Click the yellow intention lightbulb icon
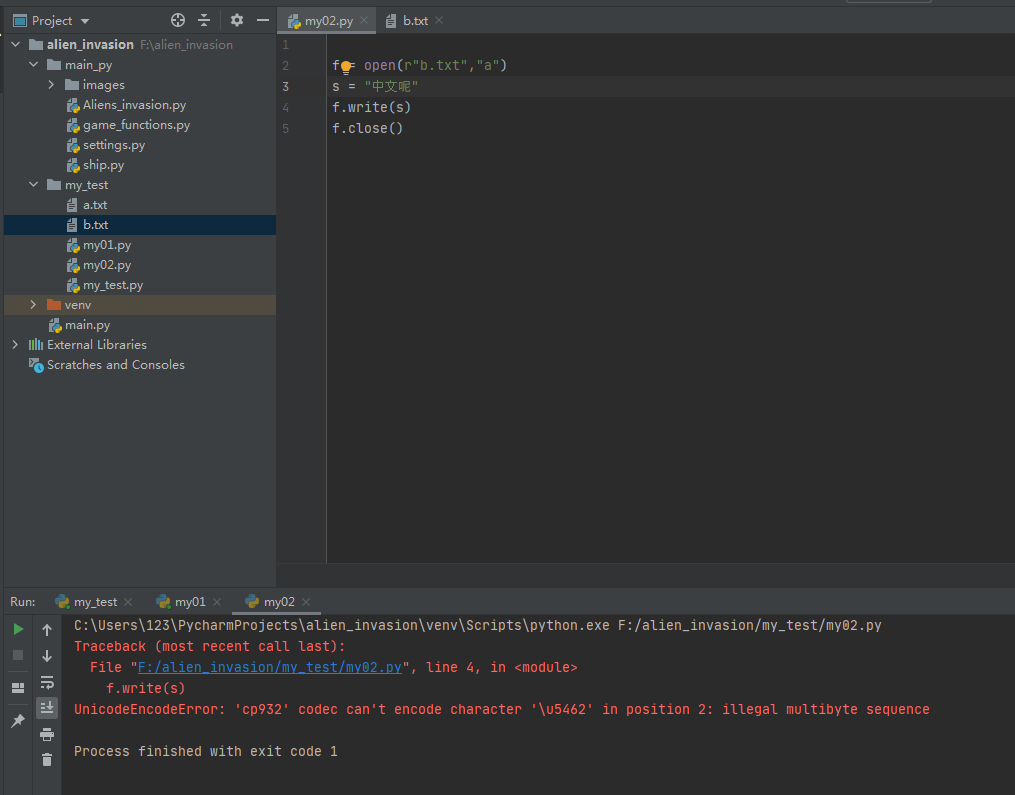Viewport: 1015px width, 795px height. point(346,66)
